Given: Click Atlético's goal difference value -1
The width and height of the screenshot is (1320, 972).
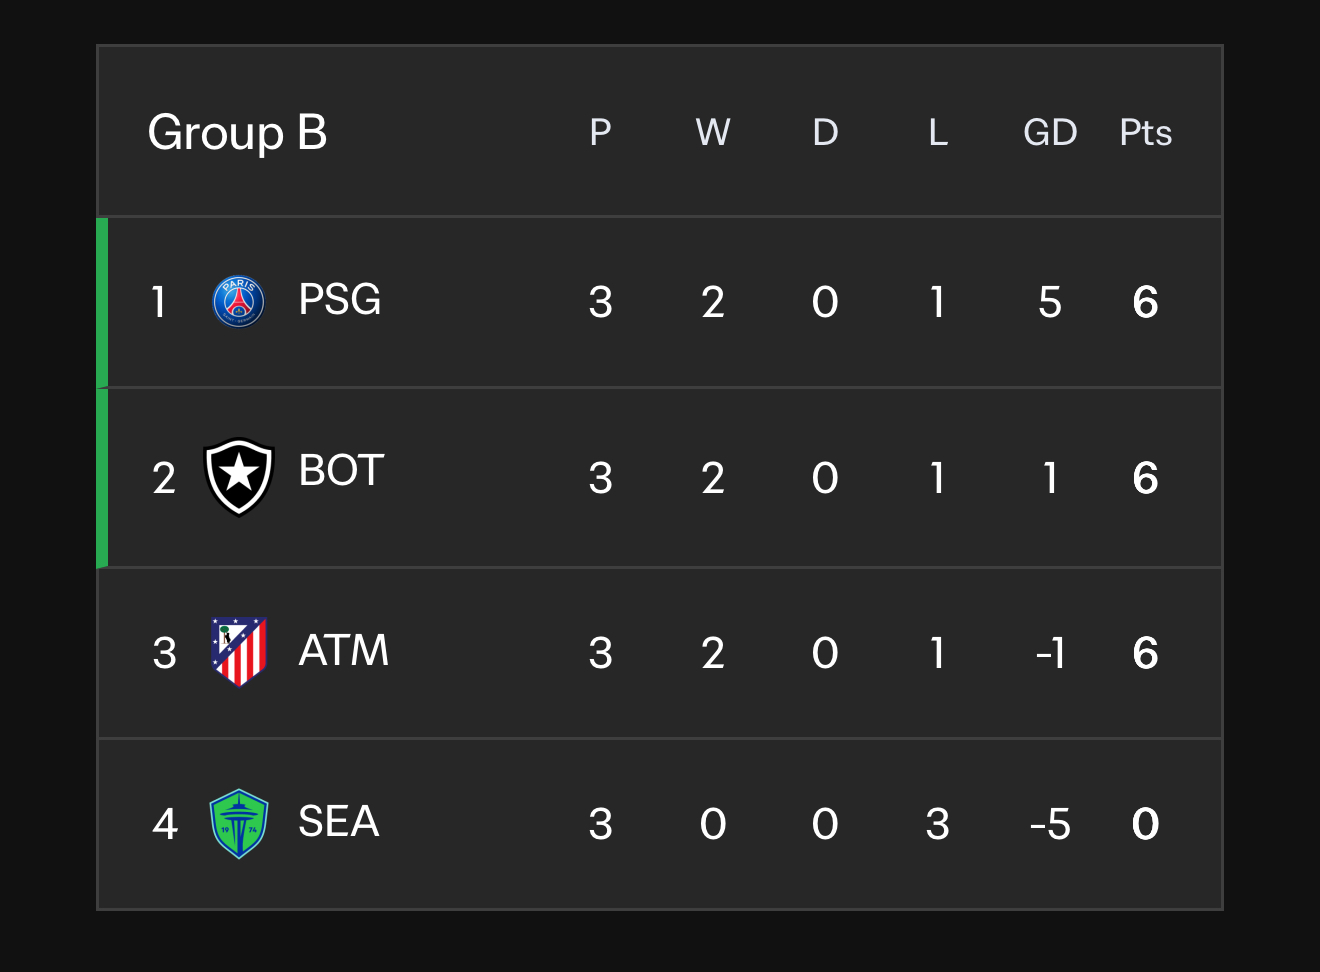Looking at the screenshot, I should (1050, 654).
